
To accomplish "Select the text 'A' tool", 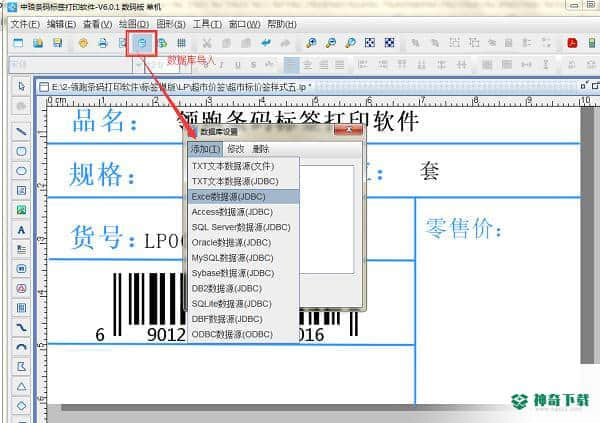I will (x=21, y=230).
